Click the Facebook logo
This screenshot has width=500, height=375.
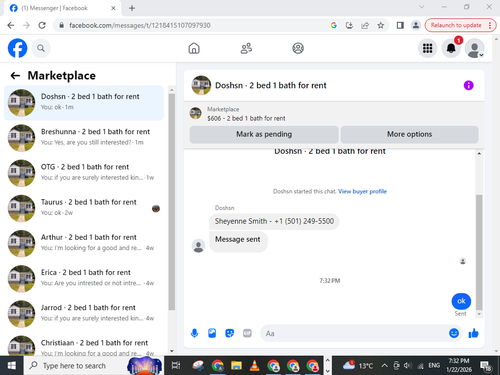point(17,48)
